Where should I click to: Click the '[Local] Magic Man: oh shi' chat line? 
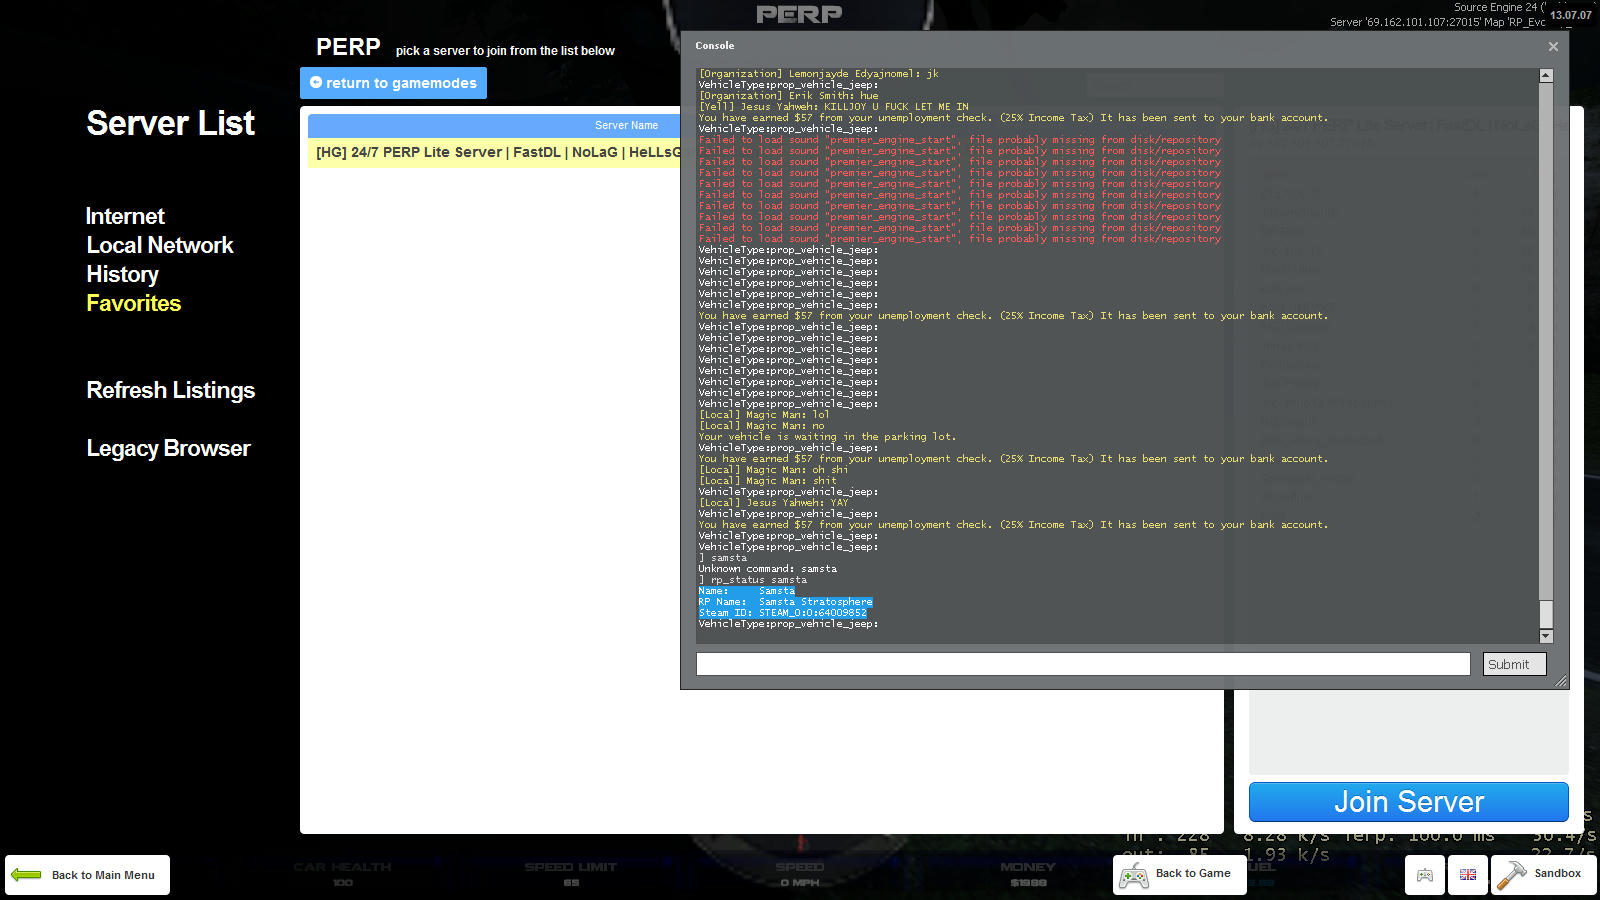pyautogui.click(x=773, y=470)
